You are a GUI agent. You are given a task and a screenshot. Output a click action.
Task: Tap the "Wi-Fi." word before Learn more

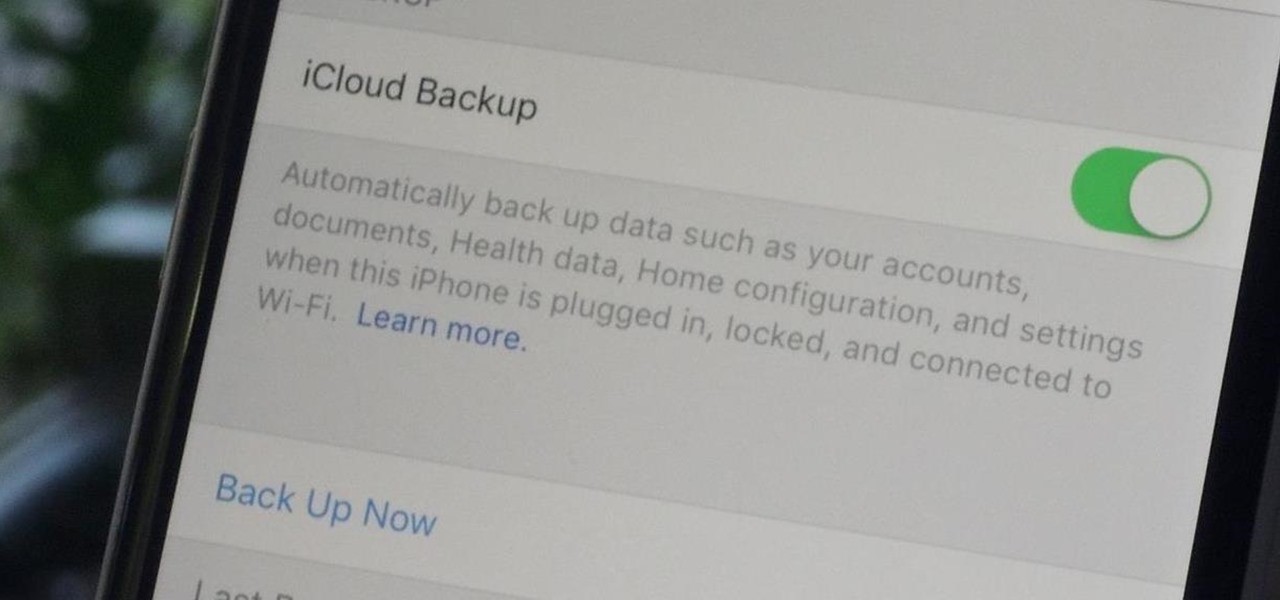coord(296,305)
